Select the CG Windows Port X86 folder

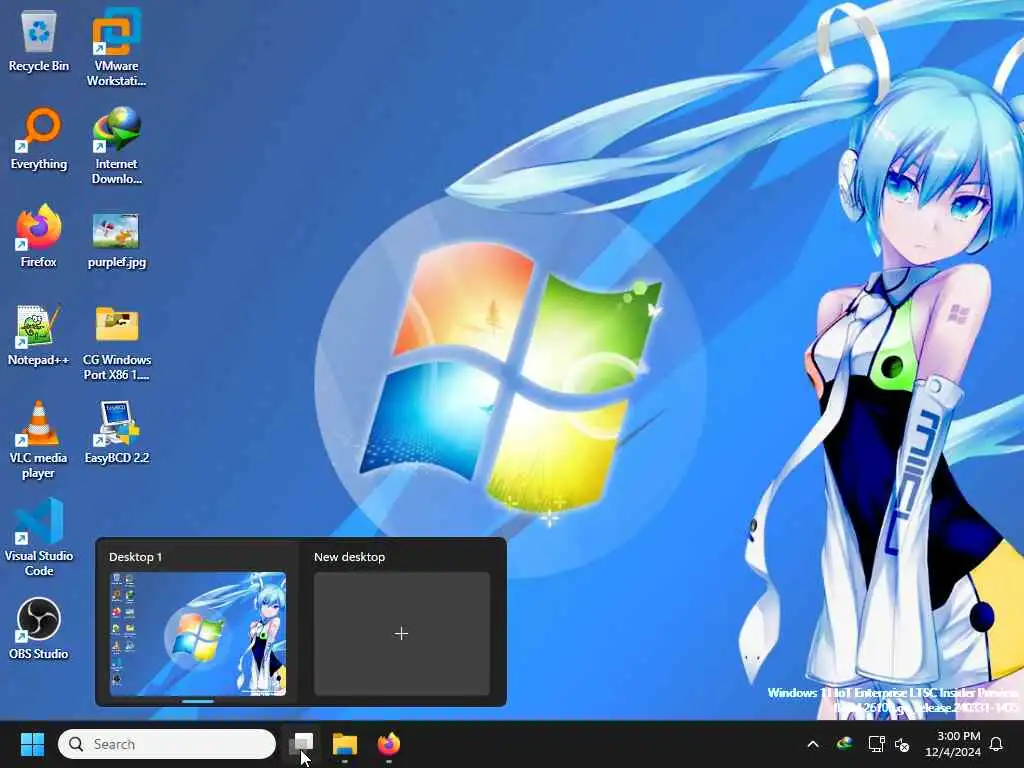pos(116,342)
